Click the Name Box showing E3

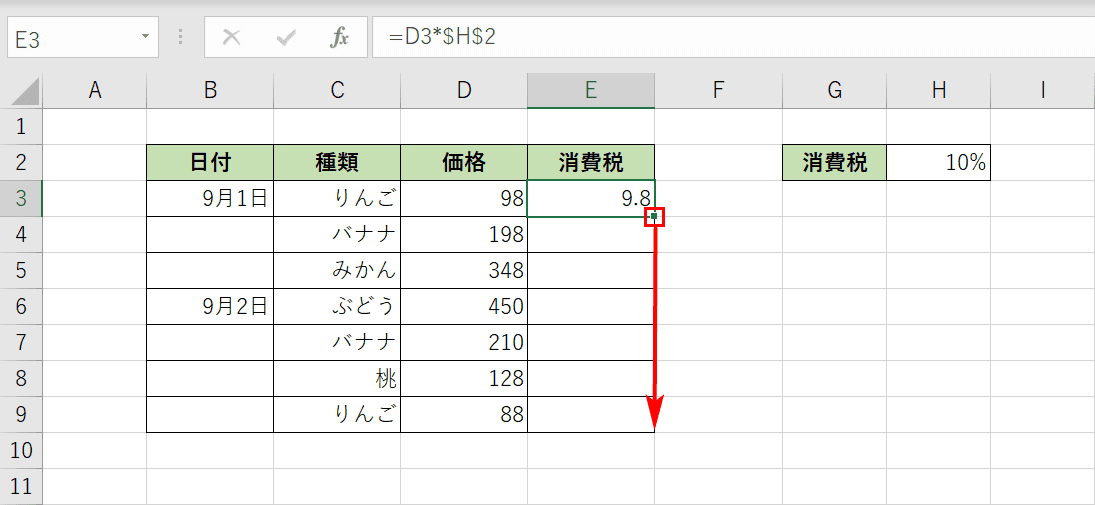(82, 38)
